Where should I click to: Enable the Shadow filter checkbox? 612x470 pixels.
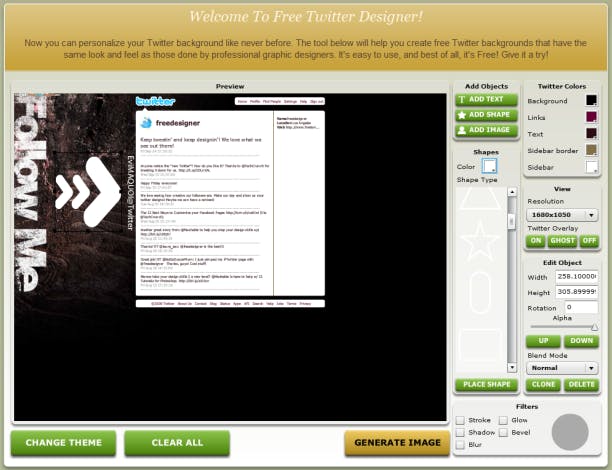[460, 433]
